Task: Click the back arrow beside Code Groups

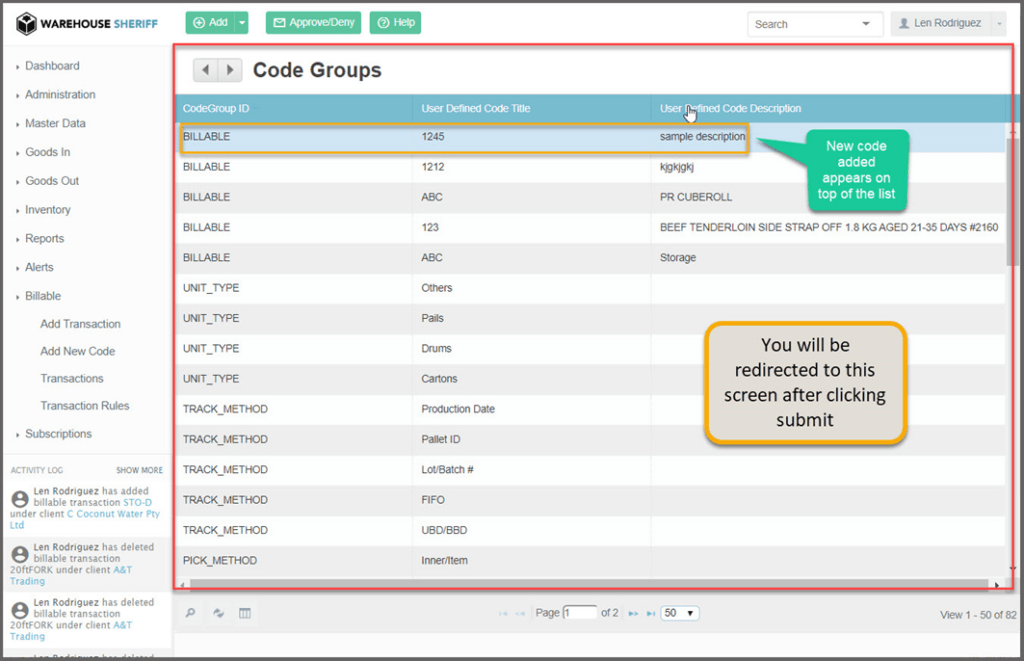Action: pyautogui.click(x=205, y=70)
